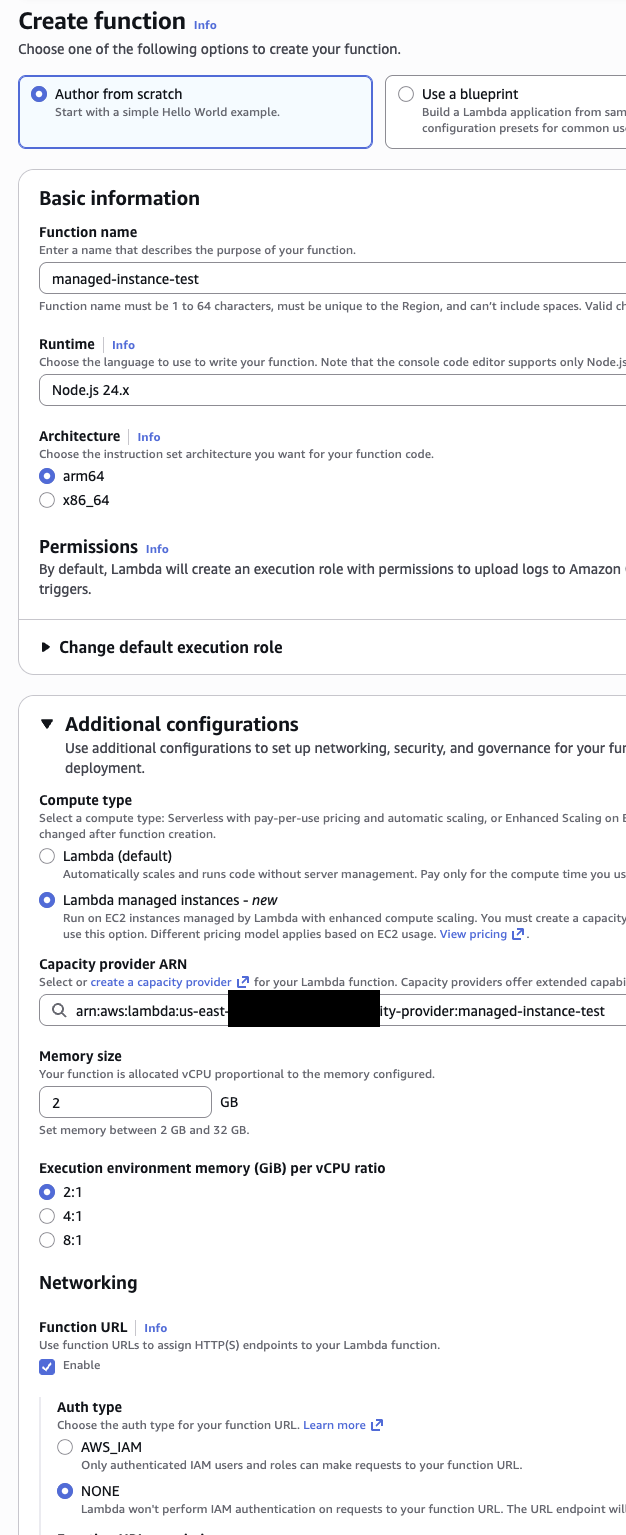Select the x86_64 architecture option
This screenshot has height=1535, width=626.
coord(47,499)
